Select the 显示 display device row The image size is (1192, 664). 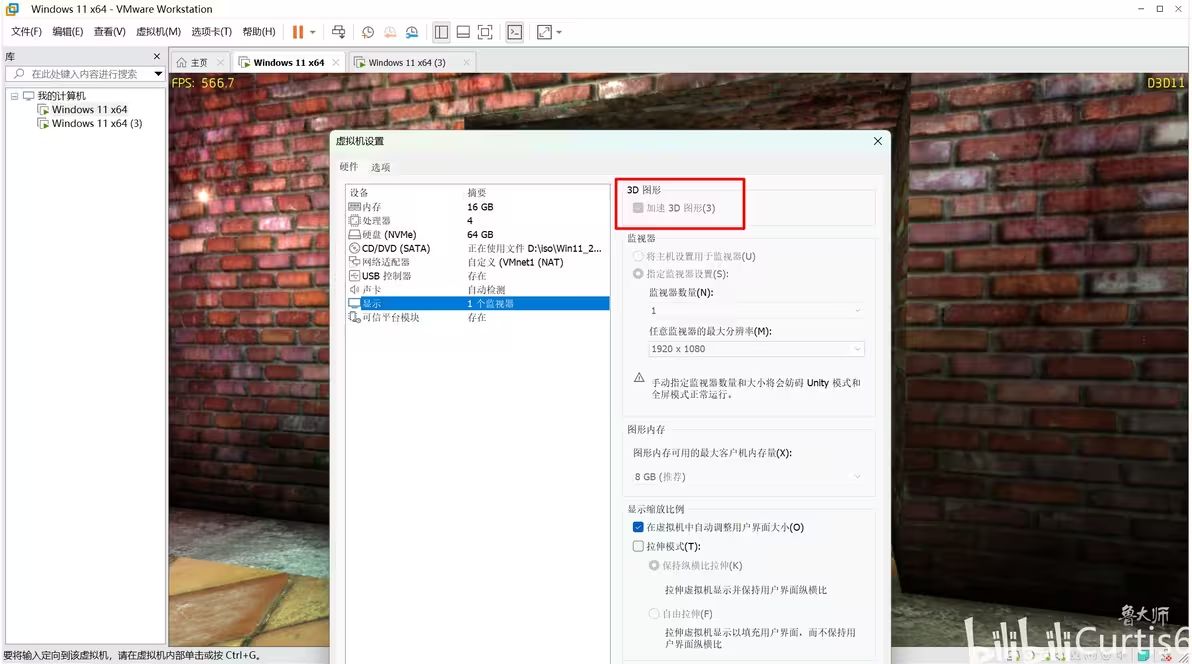coord(477,303)
